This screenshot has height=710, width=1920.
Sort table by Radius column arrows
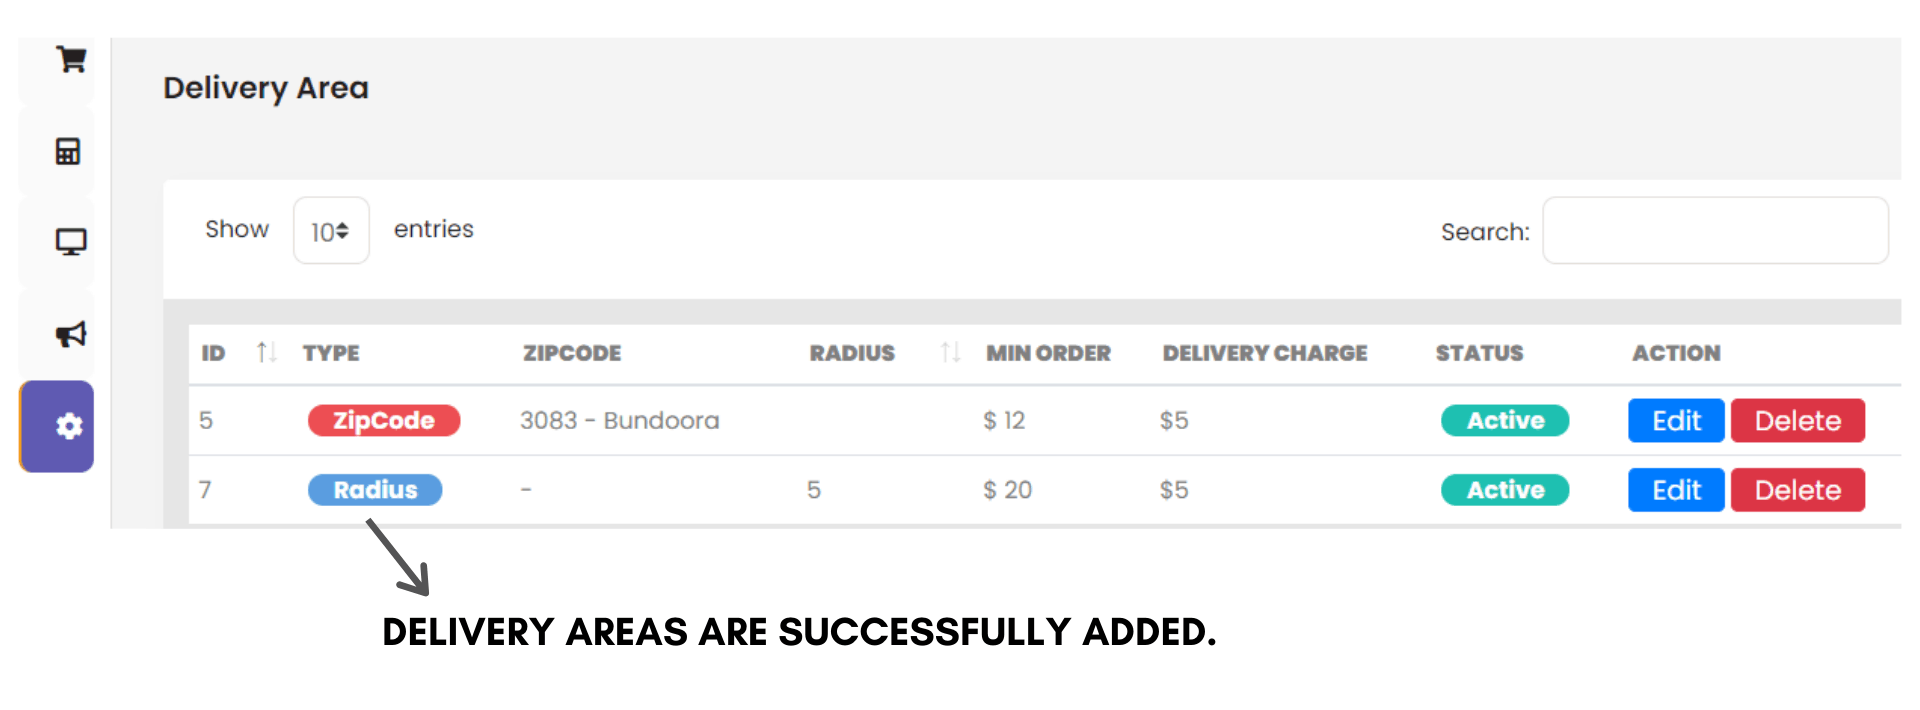pyautogui.click(x=950, y=353)
